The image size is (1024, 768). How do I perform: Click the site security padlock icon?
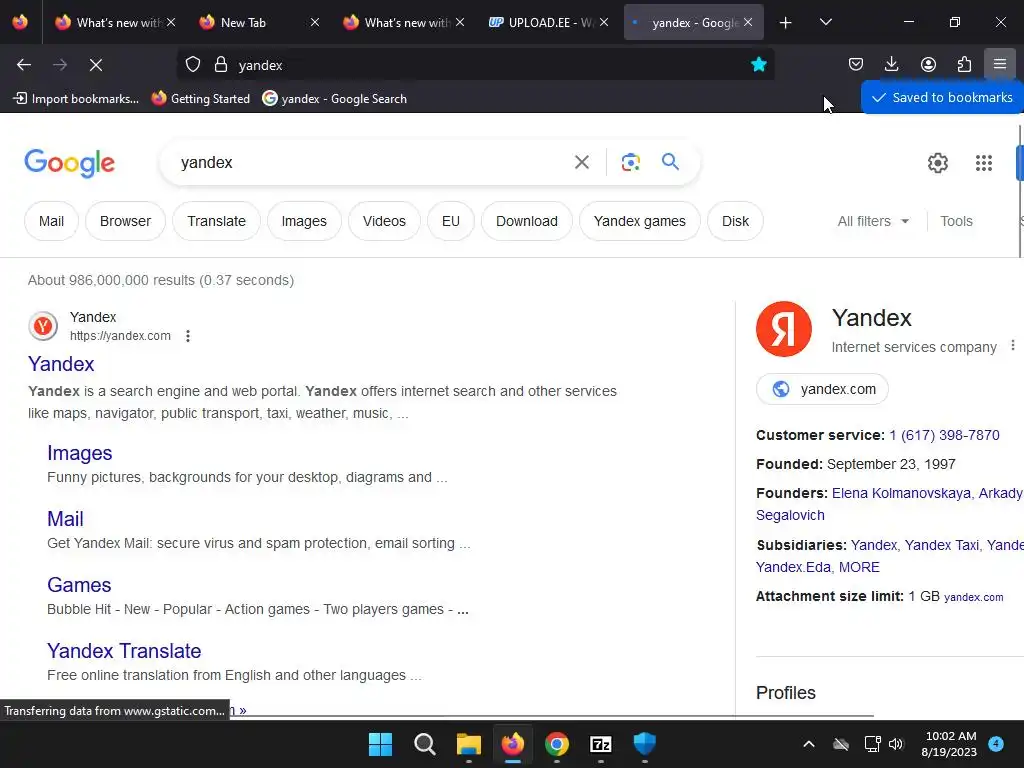pyautogui.click(x=221, y=65)
